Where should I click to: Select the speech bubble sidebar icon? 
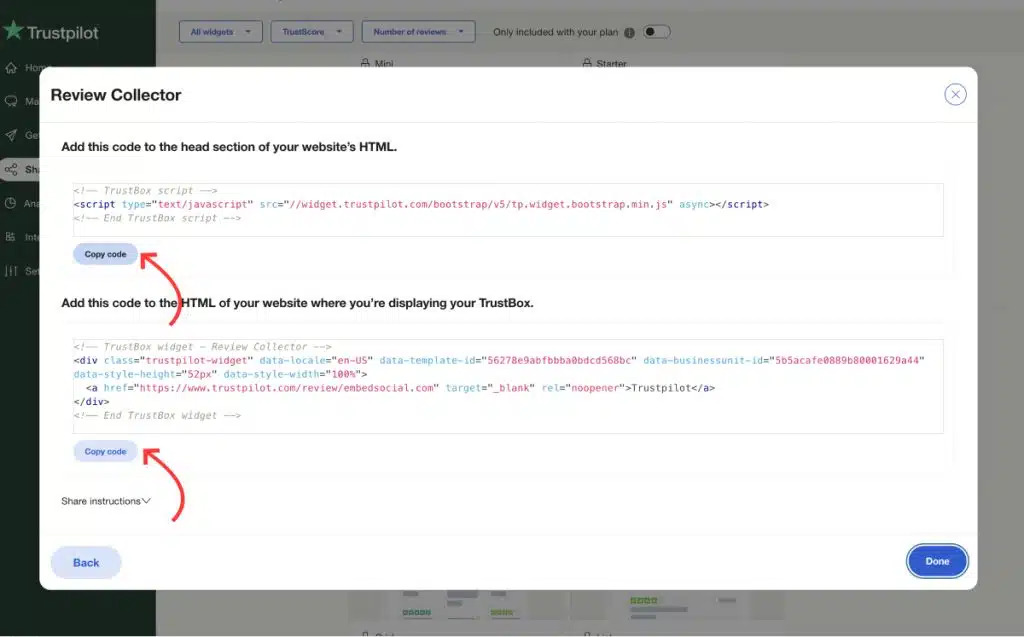coord(12,102)
